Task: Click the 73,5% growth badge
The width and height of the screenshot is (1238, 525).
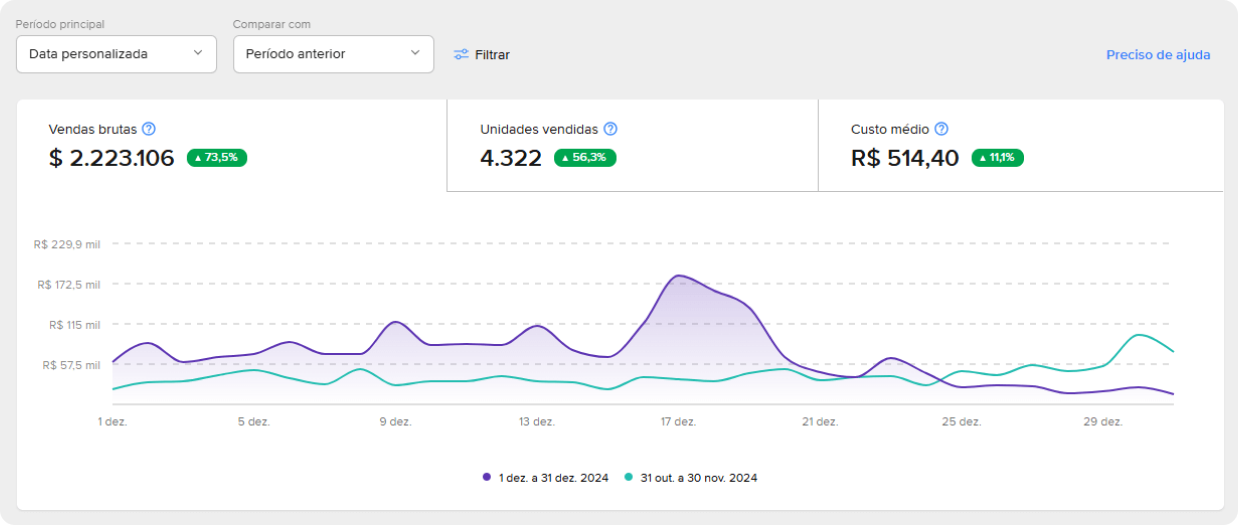Action: pos(216,158)
